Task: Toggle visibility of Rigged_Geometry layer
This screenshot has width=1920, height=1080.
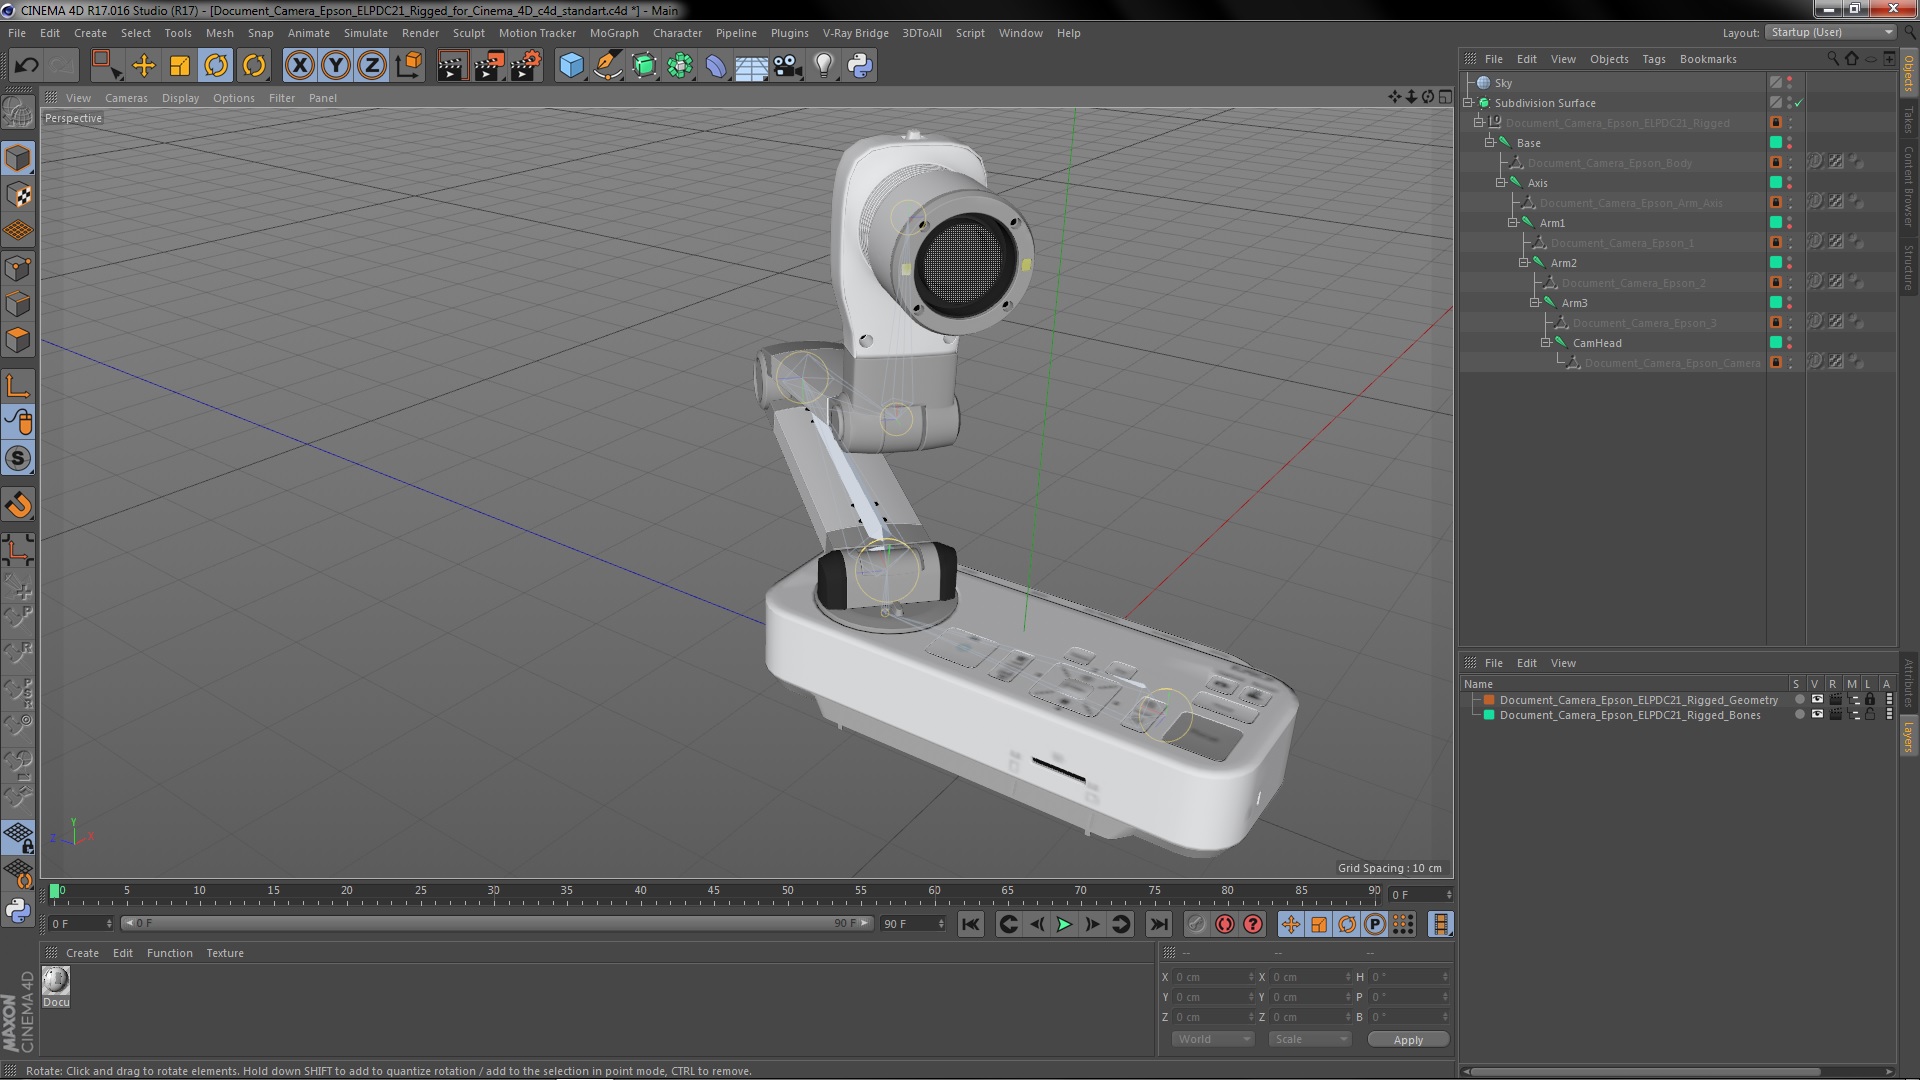Action: [x=1817, y=700]
